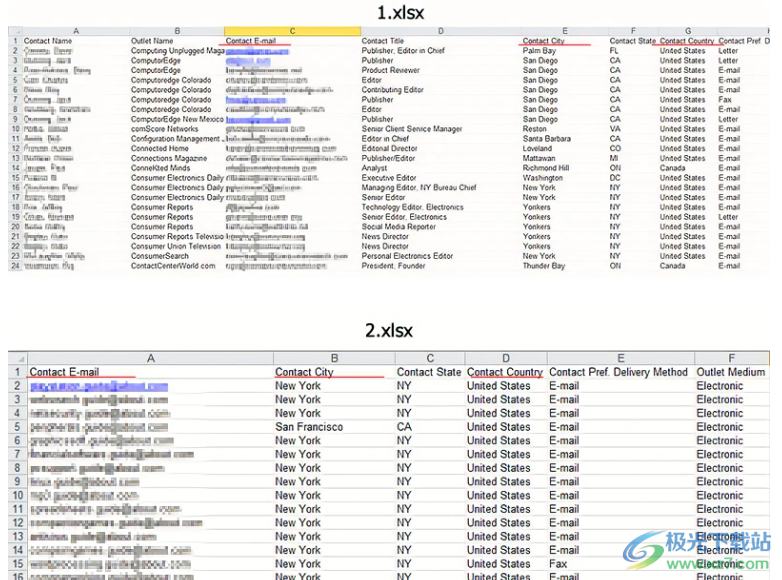Click the Contact State header cell in 2.xlsx
Image resolution: width=782 pixels, height=580 pixels.
(429, 372)
